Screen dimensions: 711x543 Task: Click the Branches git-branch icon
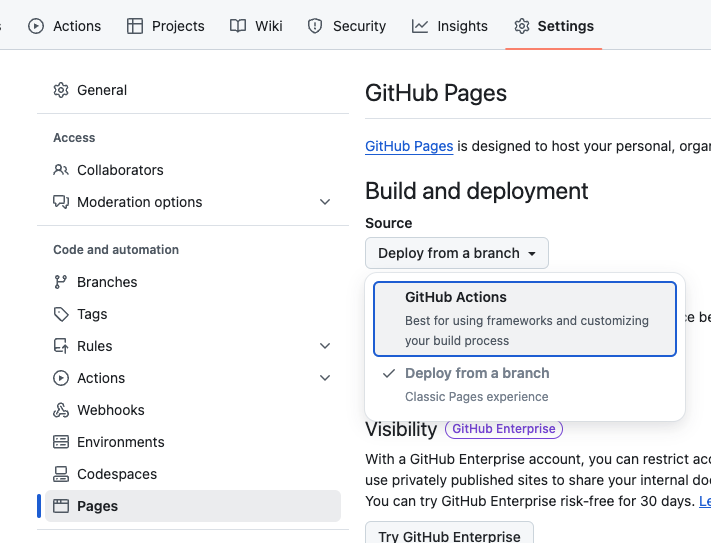click(x=61, y=282)
